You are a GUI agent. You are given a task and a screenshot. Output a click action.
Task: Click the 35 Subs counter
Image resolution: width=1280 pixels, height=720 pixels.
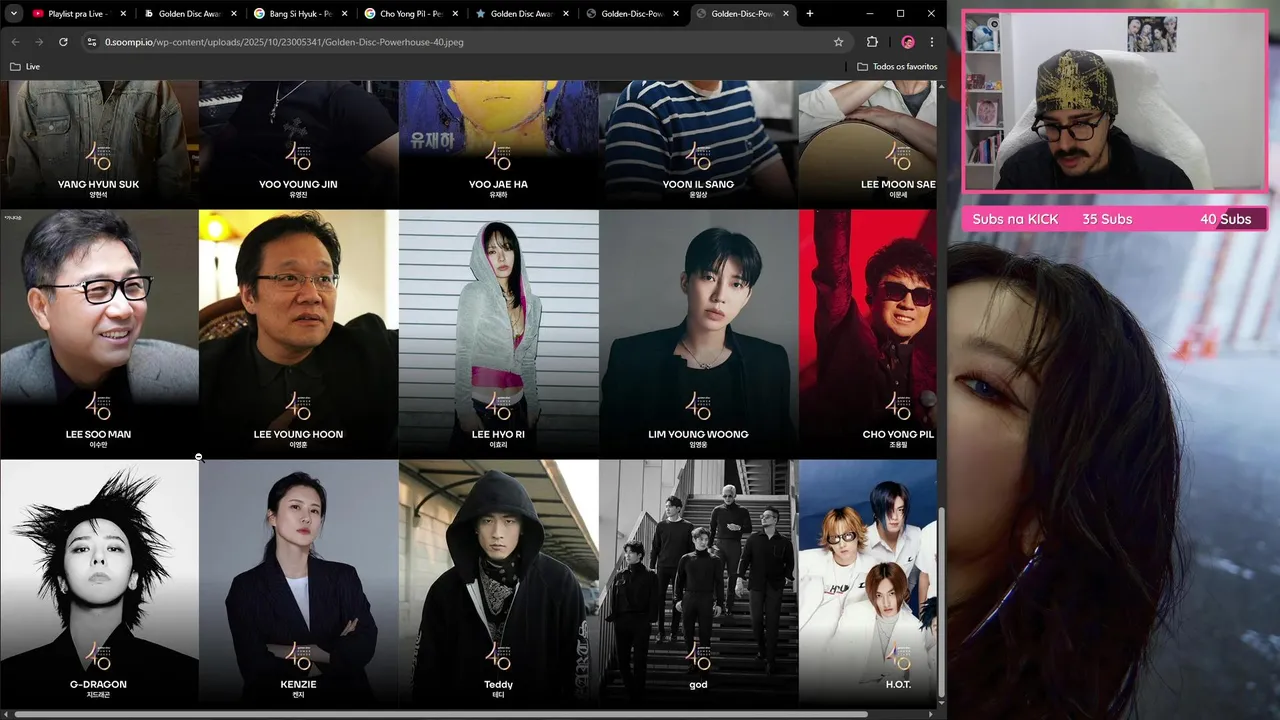pos(1107,219)
